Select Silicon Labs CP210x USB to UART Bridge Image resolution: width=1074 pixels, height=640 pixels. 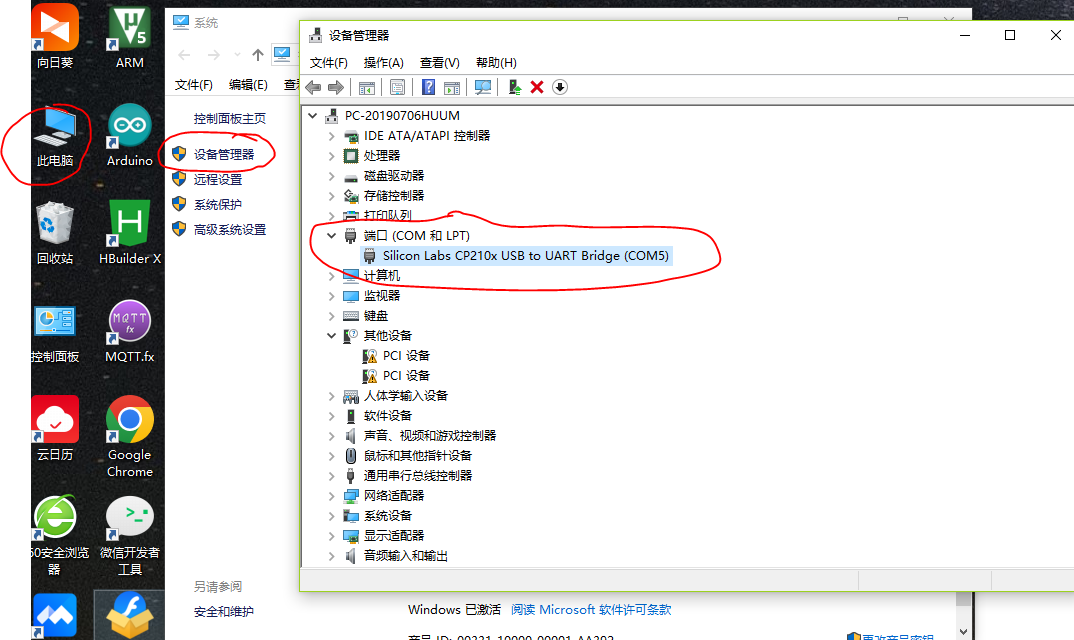[x=525, y=256]
